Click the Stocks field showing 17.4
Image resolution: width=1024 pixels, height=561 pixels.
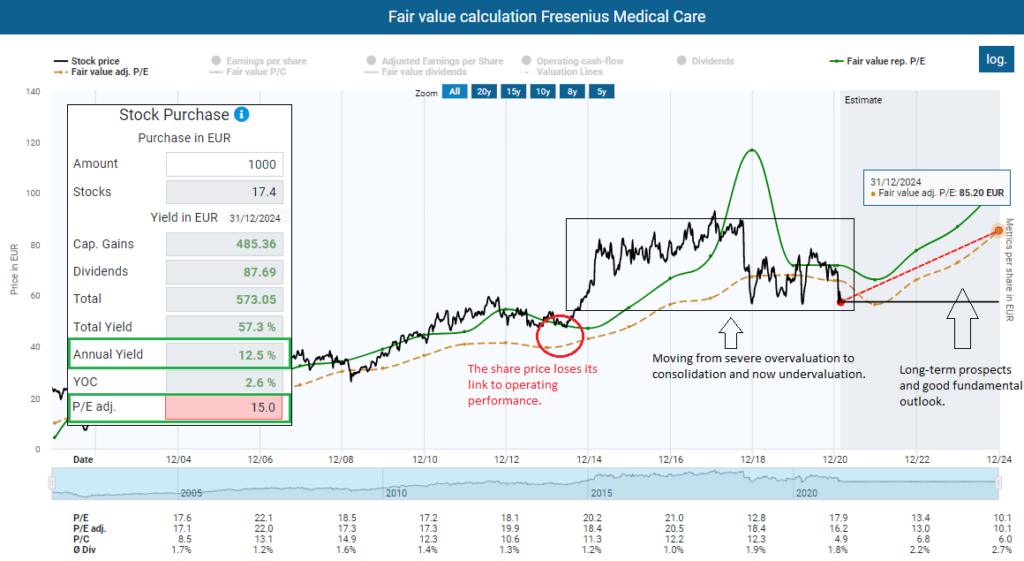coord(224,192)
